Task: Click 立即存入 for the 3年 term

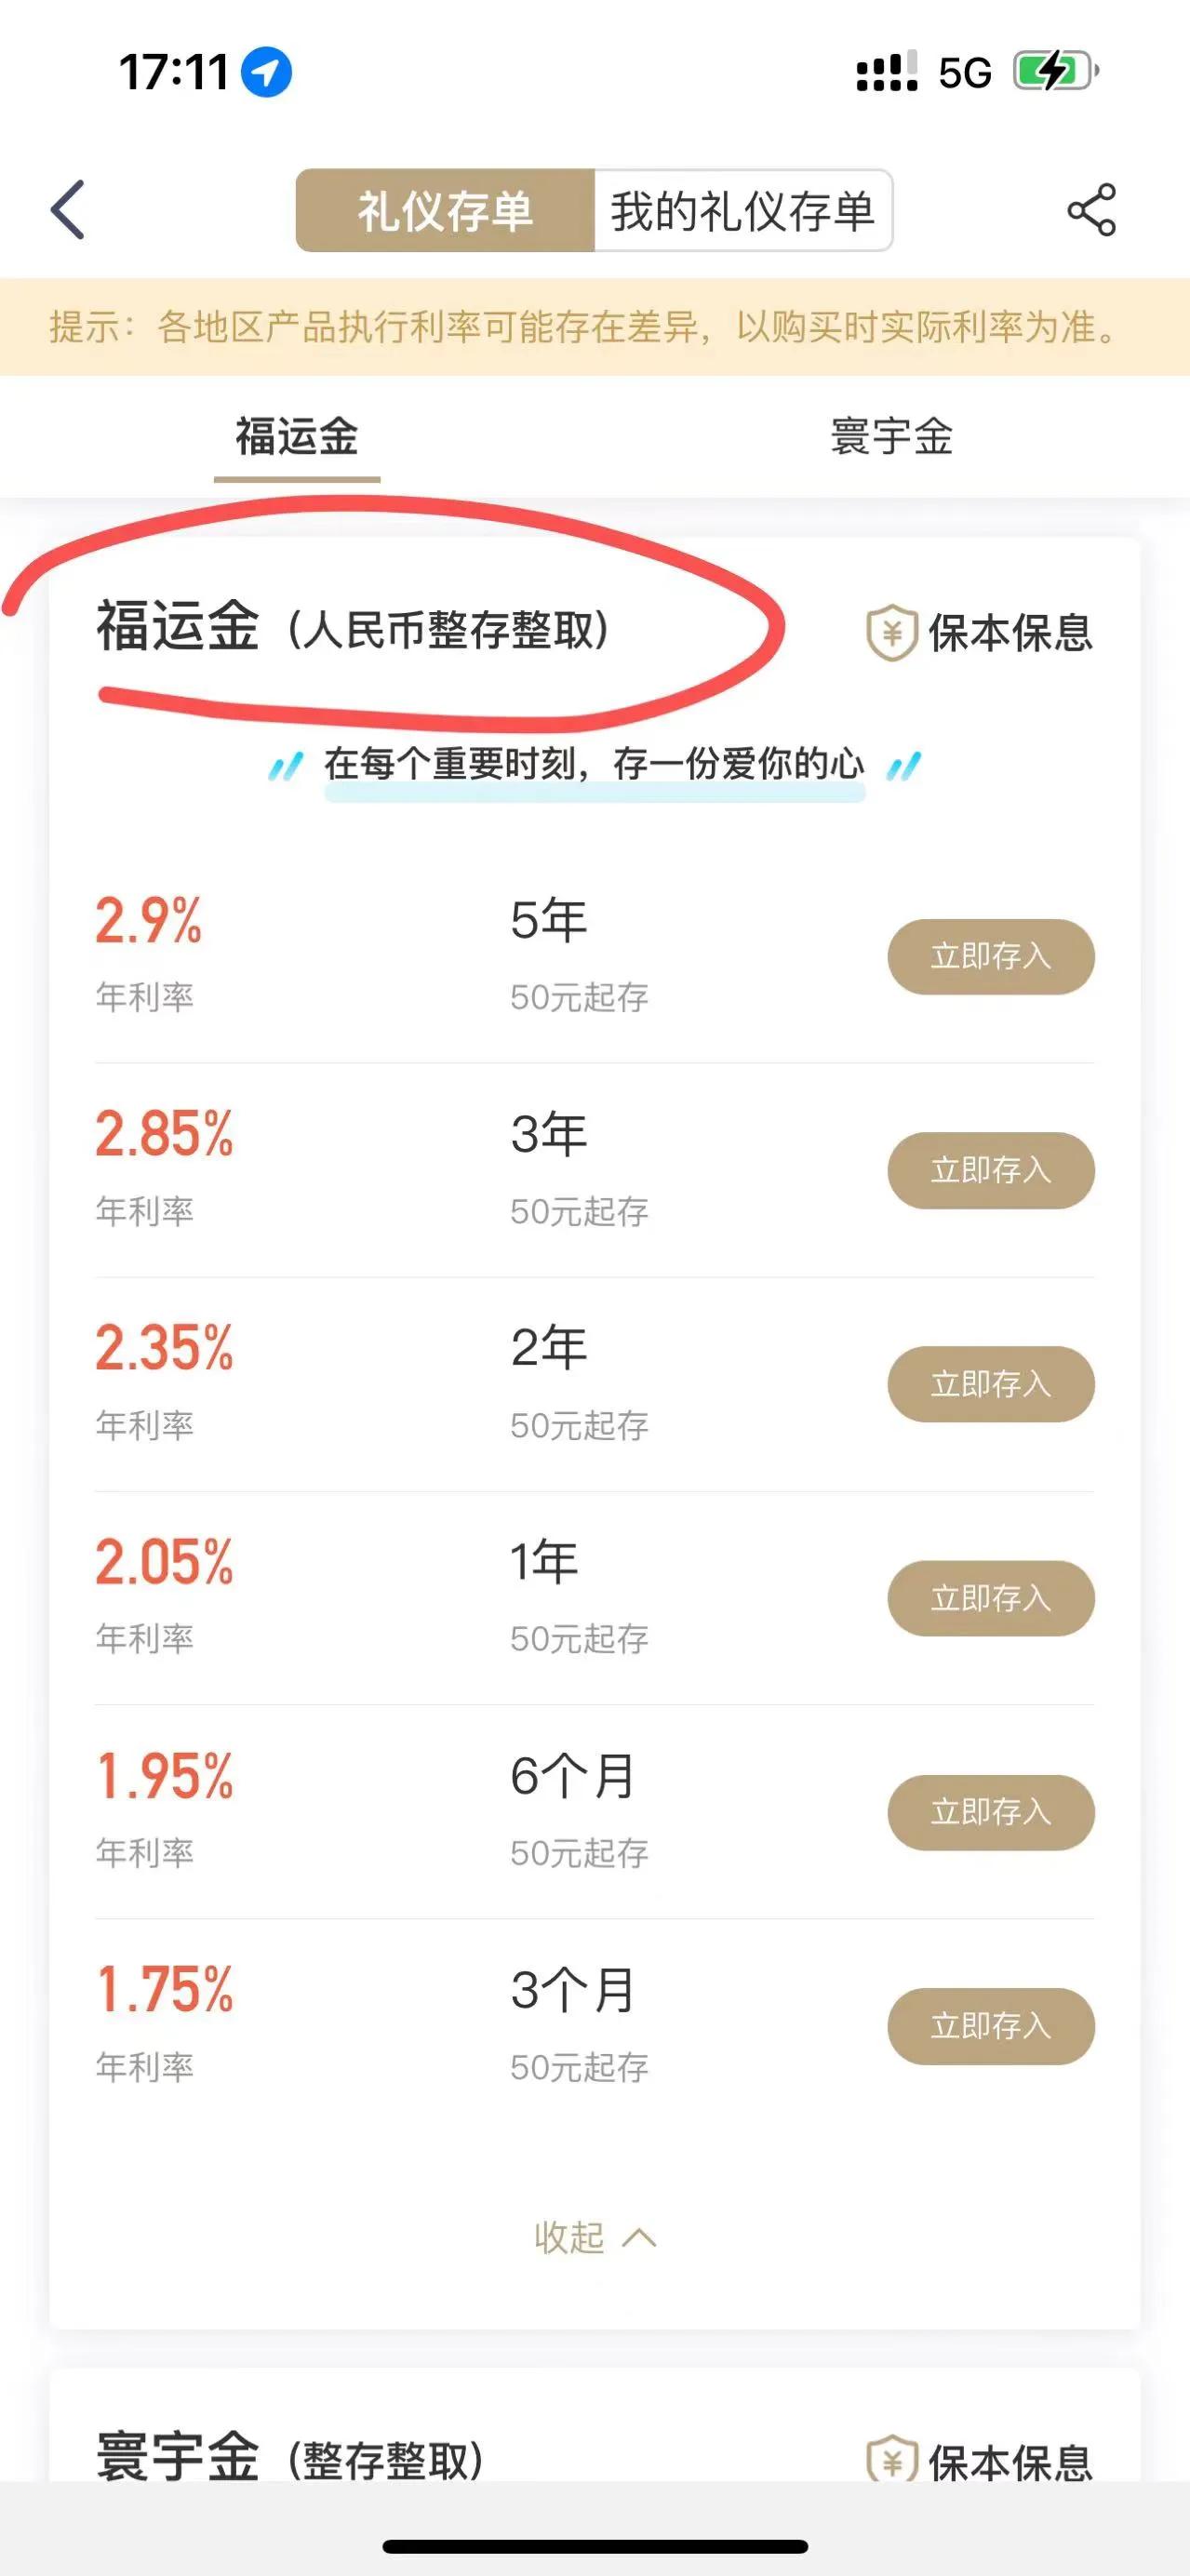Action: [x=991, y=1170]
